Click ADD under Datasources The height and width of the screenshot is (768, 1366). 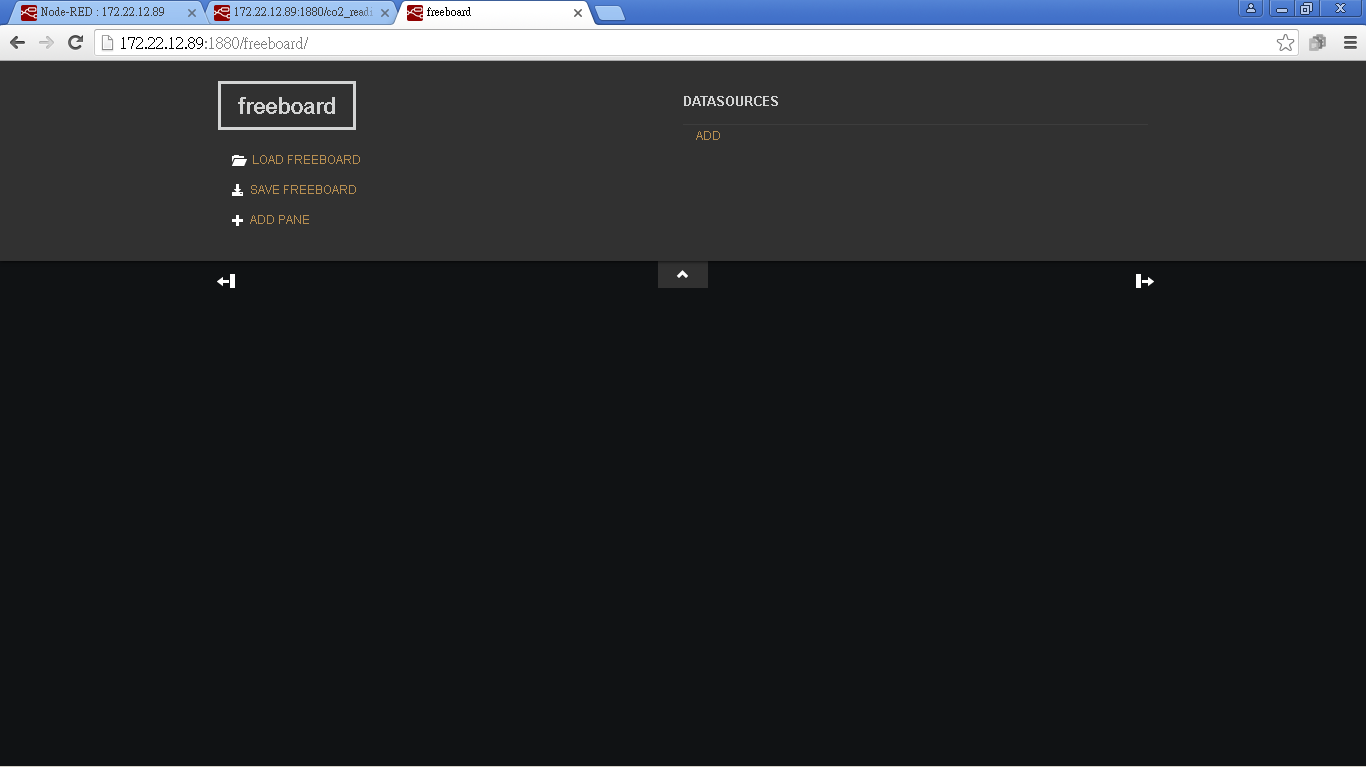click(708, 136)
